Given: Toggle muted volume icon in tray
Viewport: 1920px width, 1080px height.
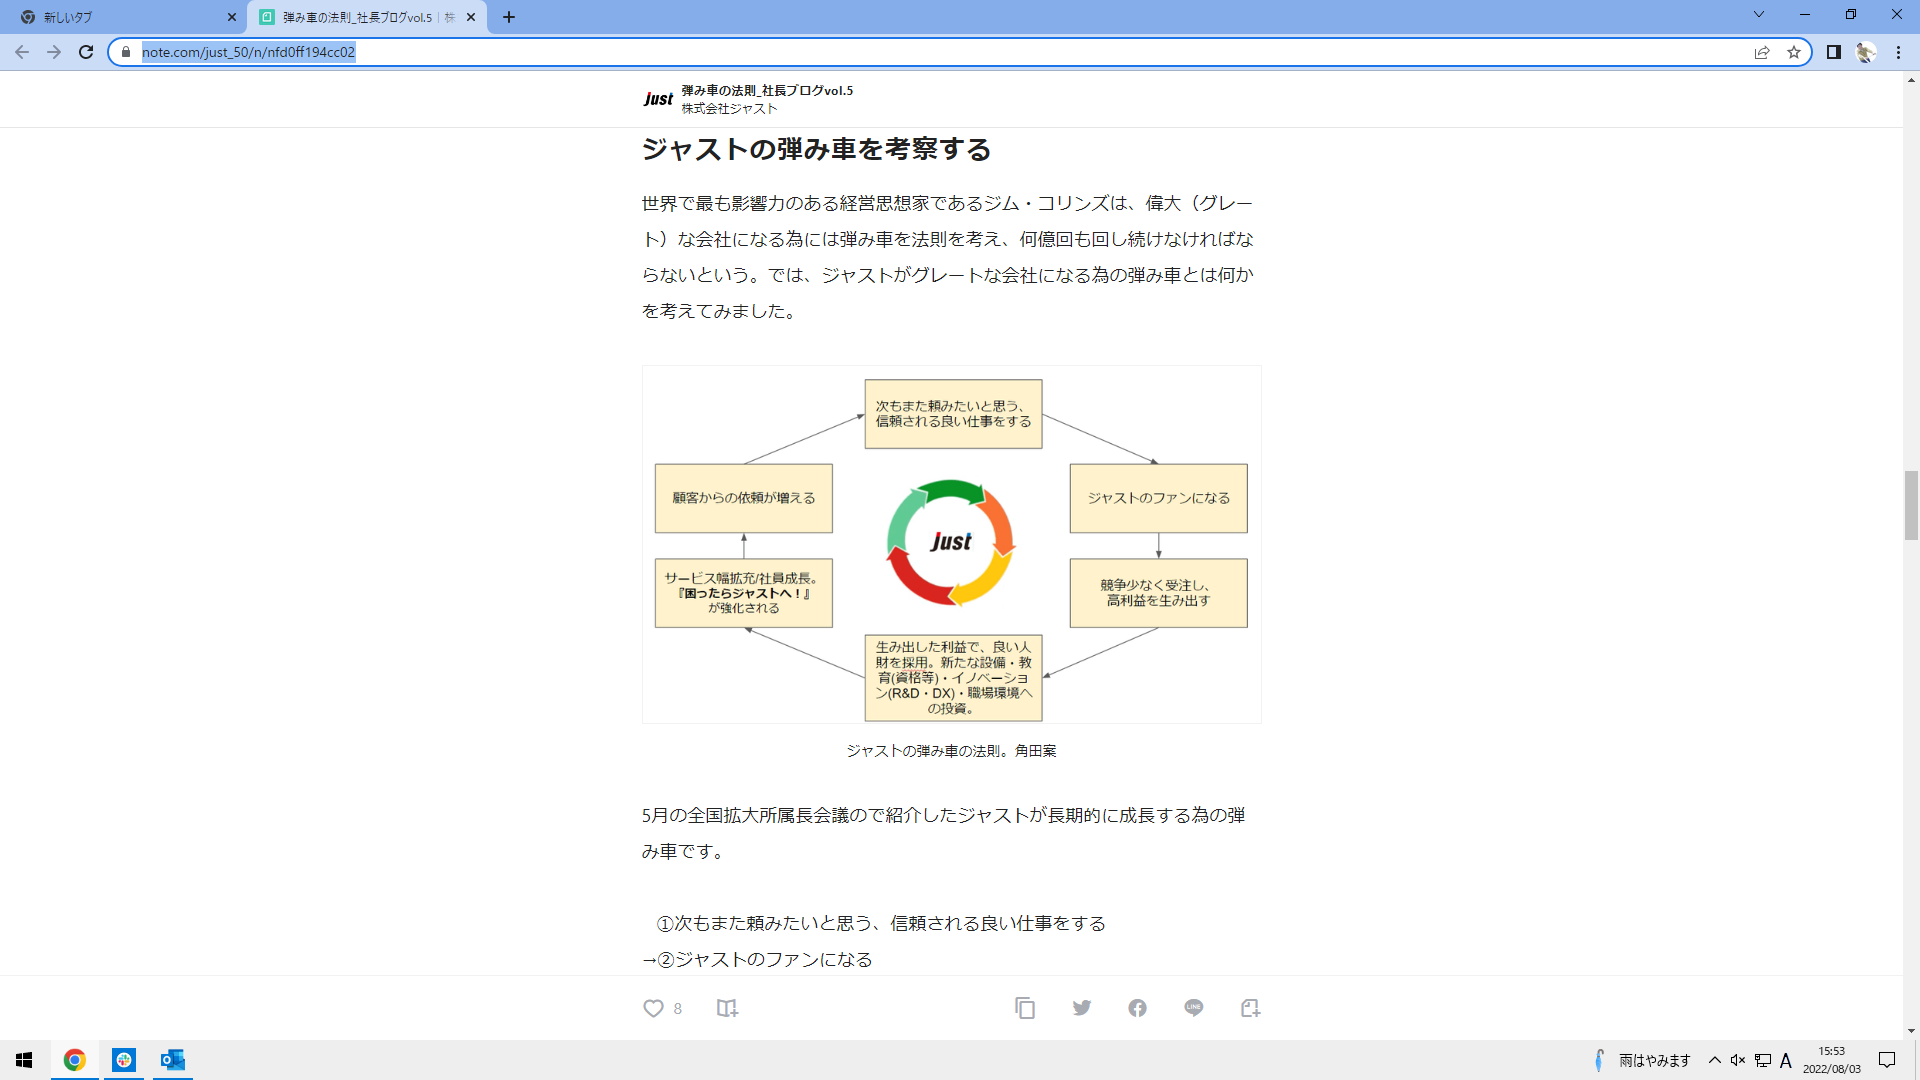Looking at the screenshot, I should click(1738, 1060).
